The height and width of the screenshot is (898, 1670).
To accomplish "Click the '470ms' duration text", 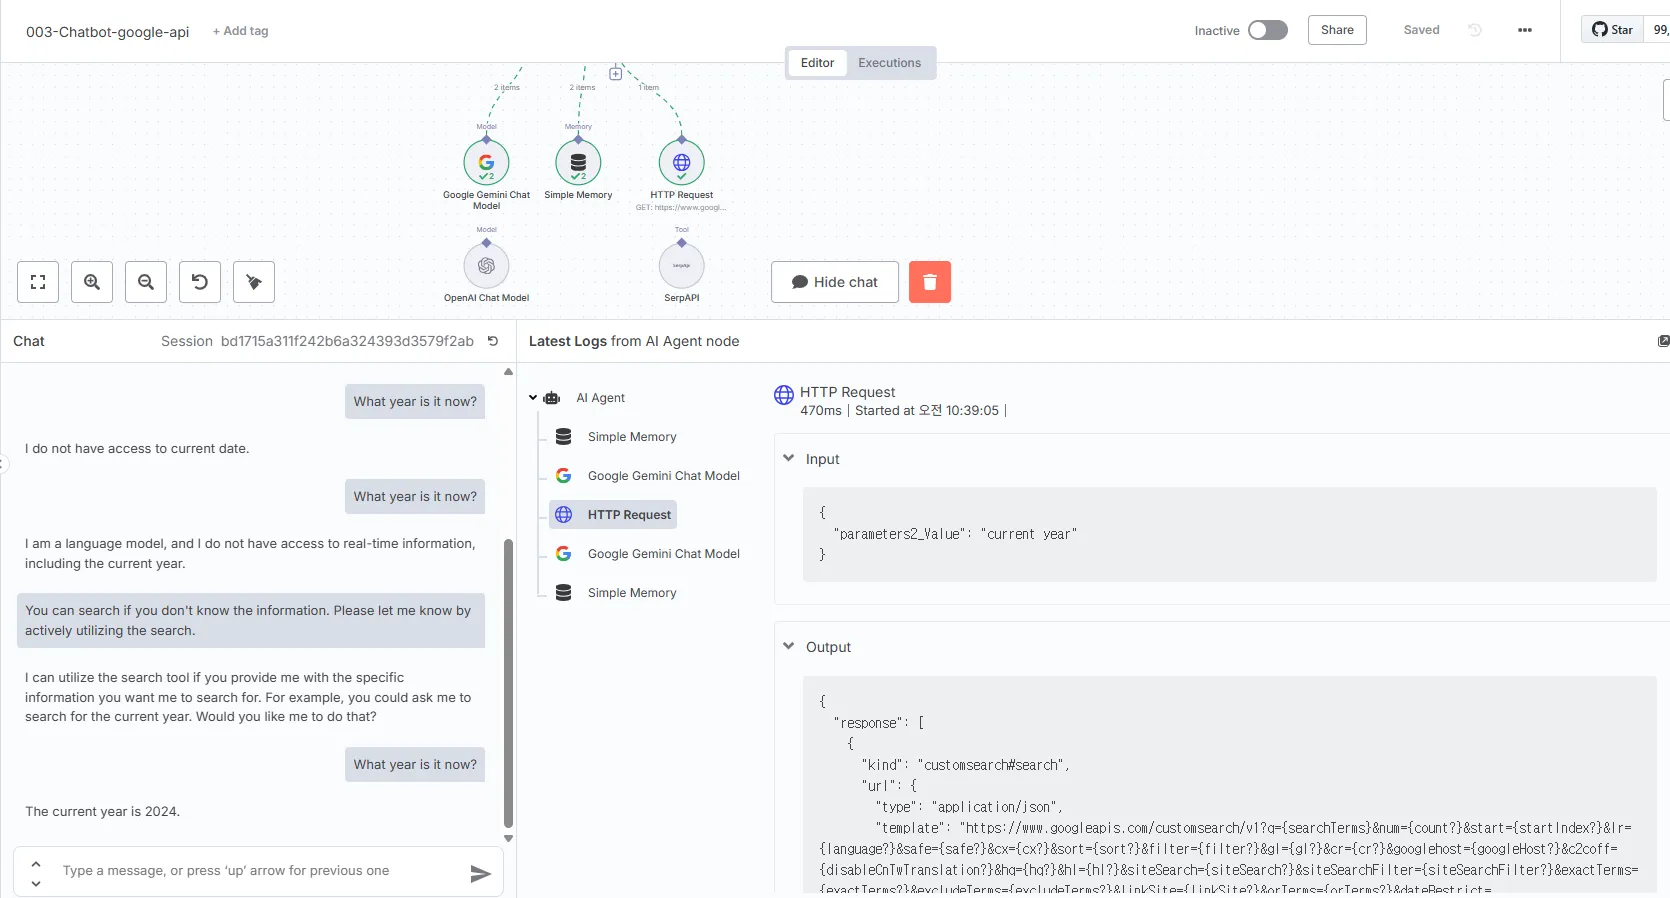I will click(x=821, y=411).
